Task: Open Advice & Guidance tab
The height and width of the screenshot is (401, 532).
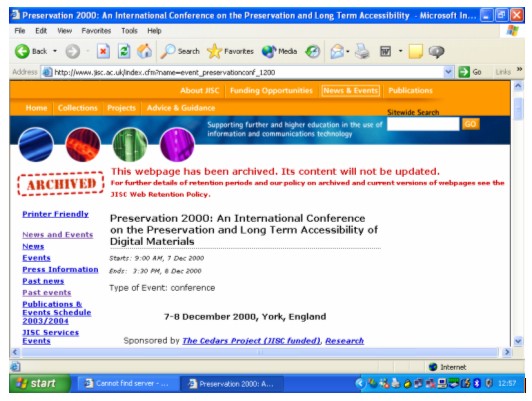Action: pos(181,108)
